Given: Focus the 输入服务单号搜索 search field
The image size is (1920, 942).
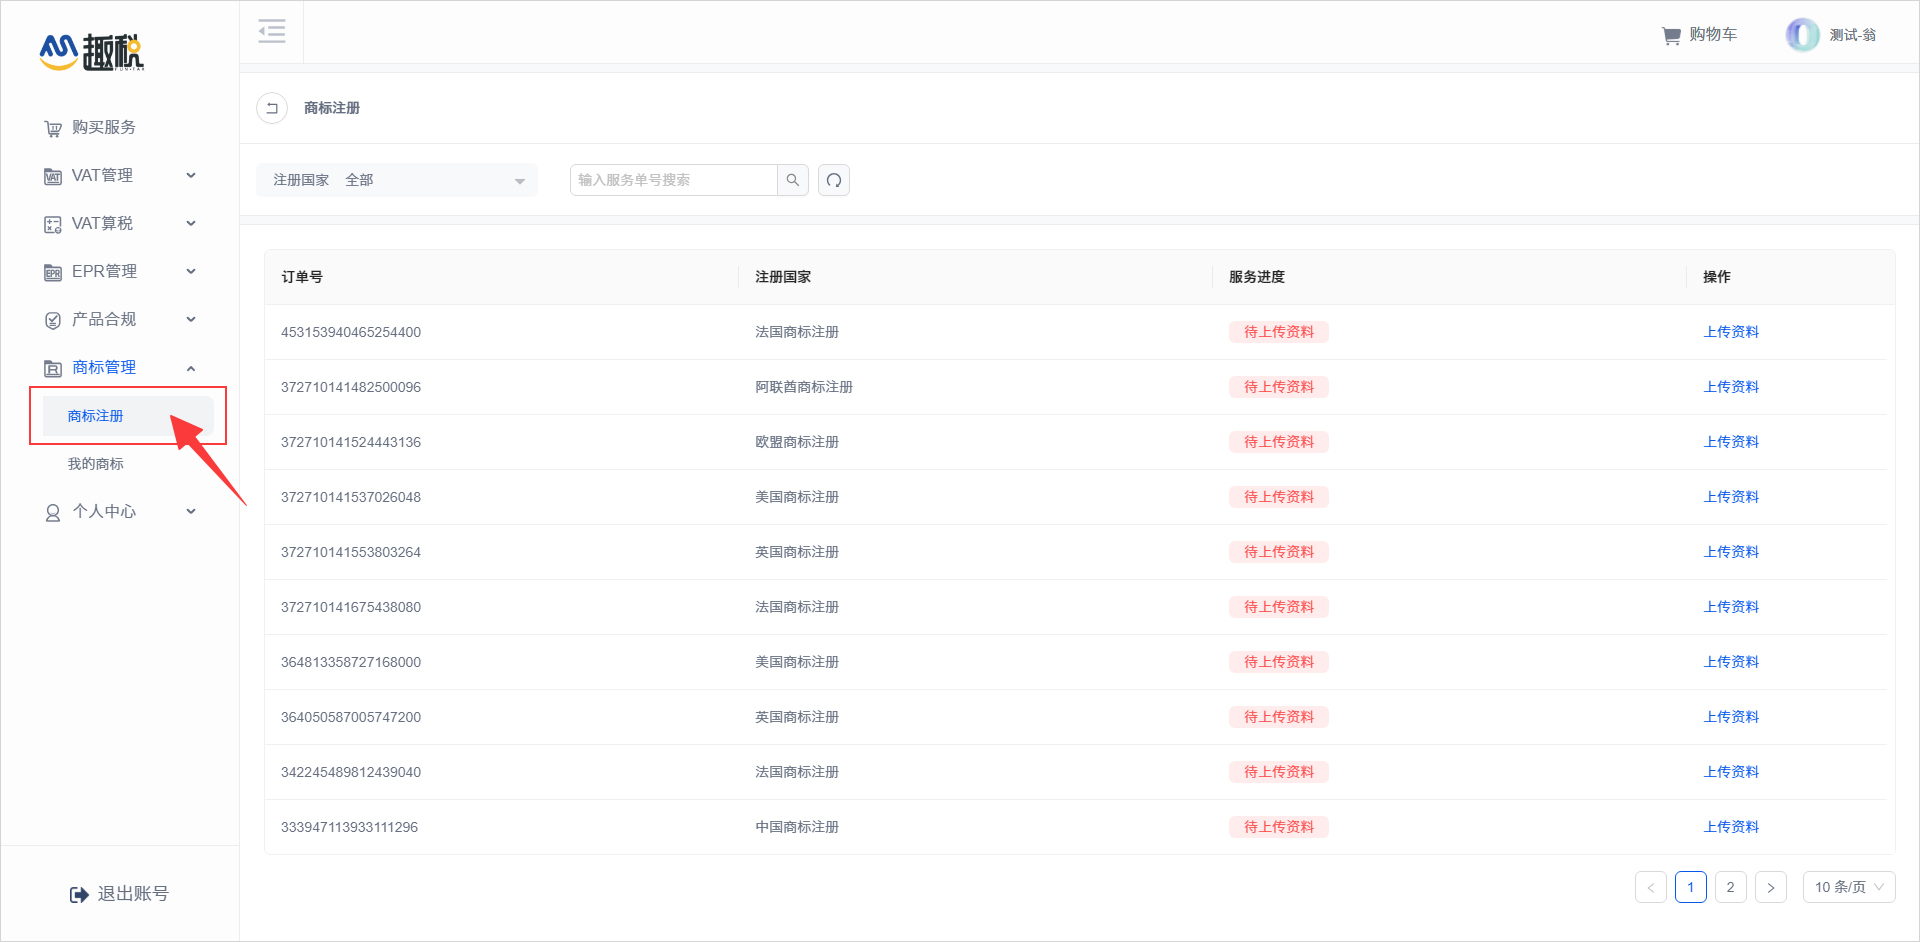Looking at the screenshot, I should (673, 180).
